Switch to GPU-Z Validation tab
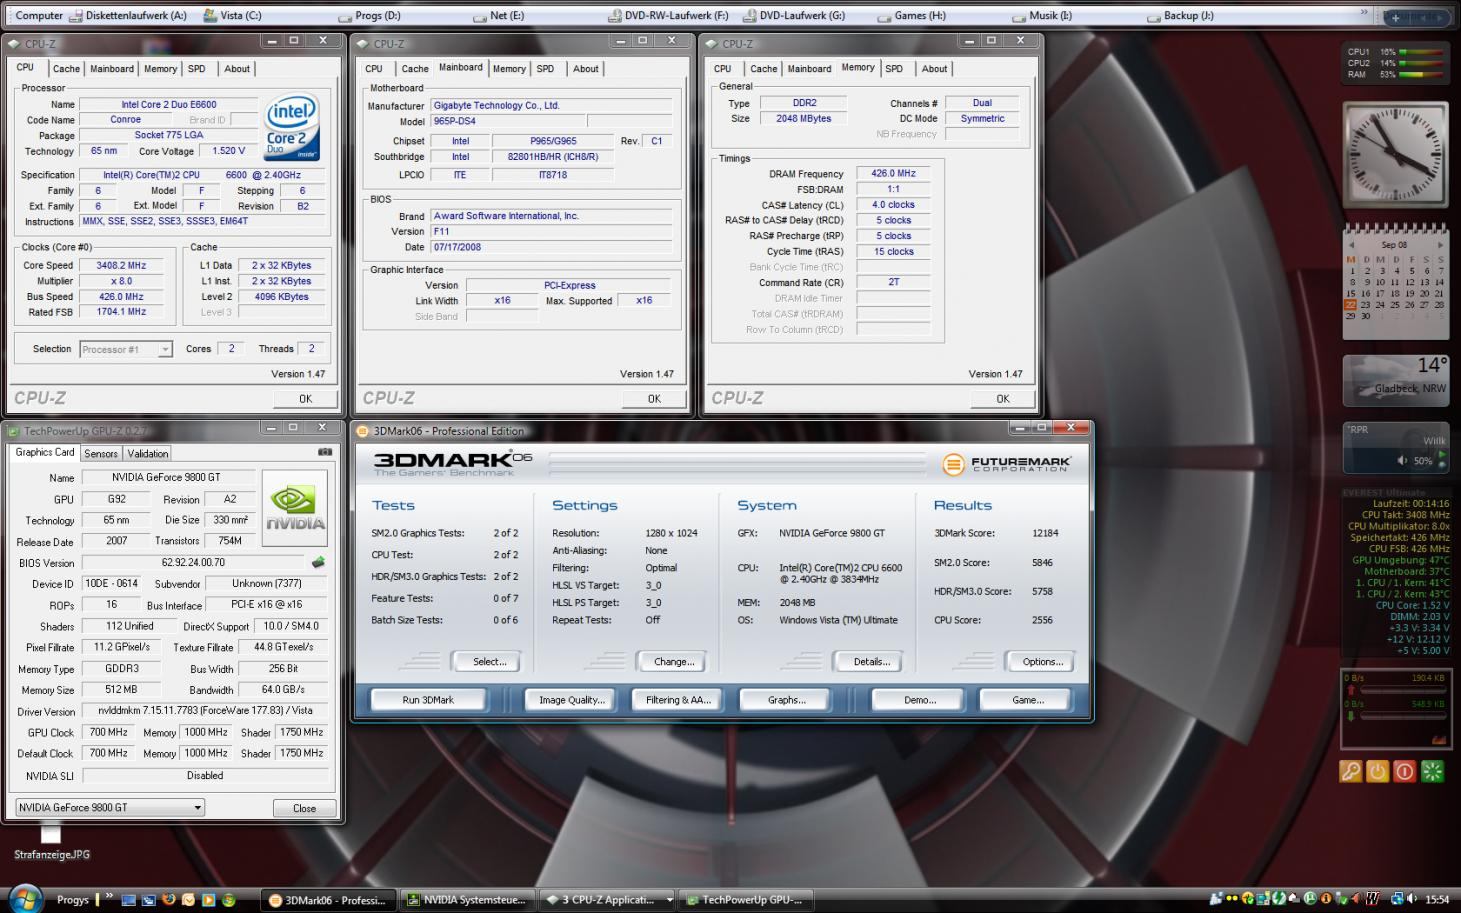Screen dimensions: 1461x913 tap(148, 454)
